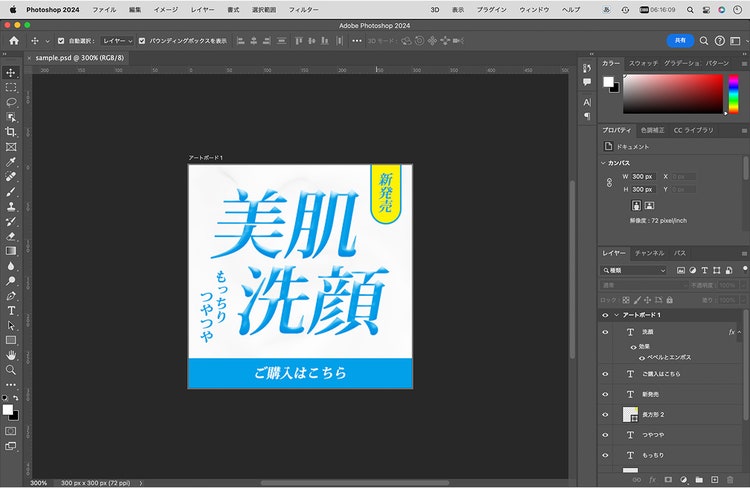Switch to the CC ライブラリ tab
750x488 pixels.
click(694, 130)
